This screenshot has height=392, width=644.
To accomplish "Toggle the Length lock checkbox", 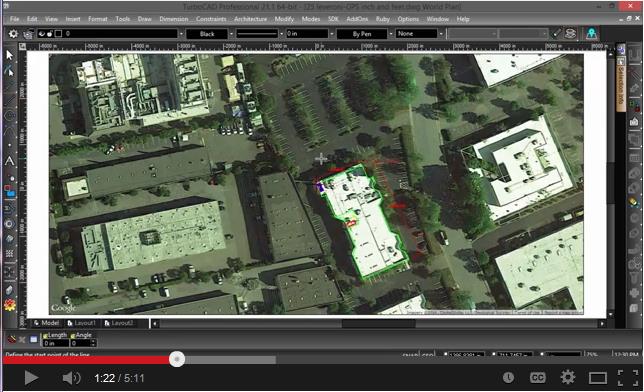I will coord(46,335).
